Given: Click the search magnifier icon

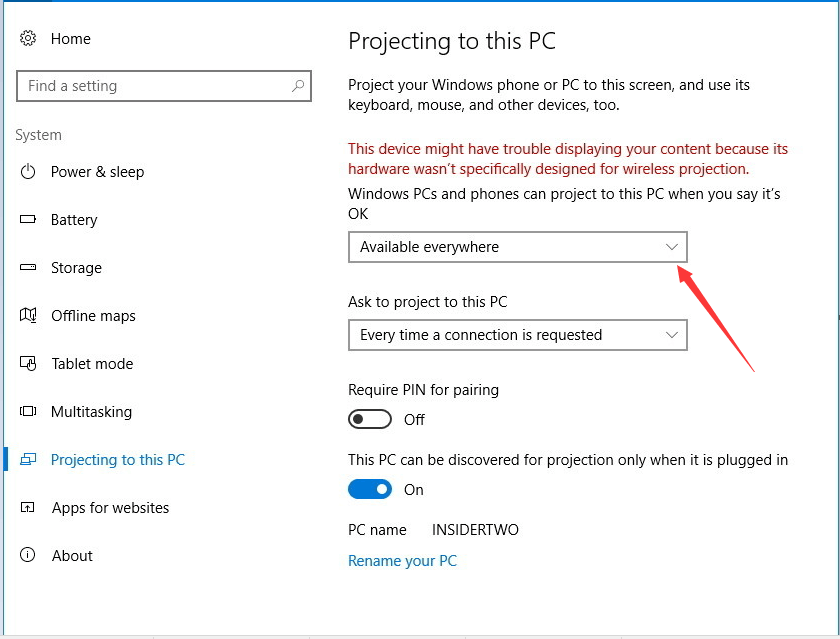Looking at the screenshot, I should tap(298, 86).
